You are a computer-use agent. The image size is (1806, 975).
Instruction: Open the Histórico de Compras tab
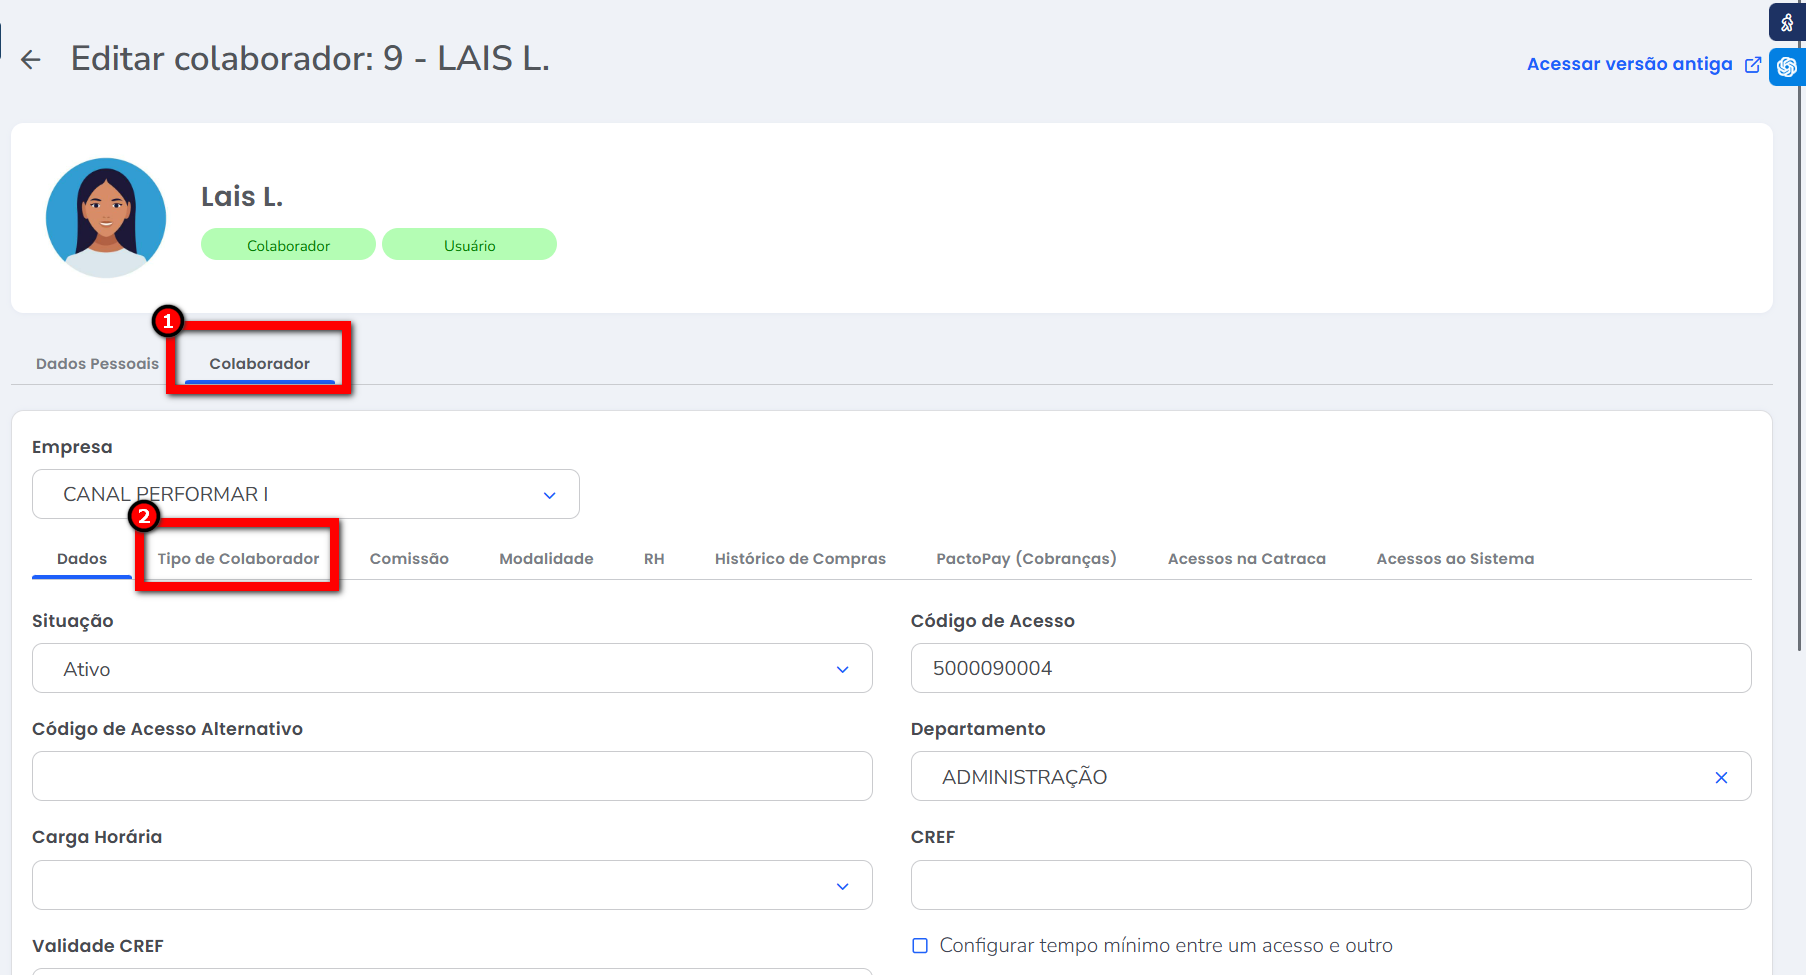pos(800,559)
